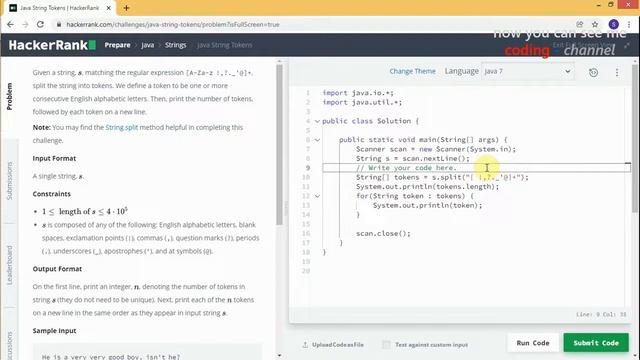Exit full screen view icon
640x360 pixels.
point(627,45)
